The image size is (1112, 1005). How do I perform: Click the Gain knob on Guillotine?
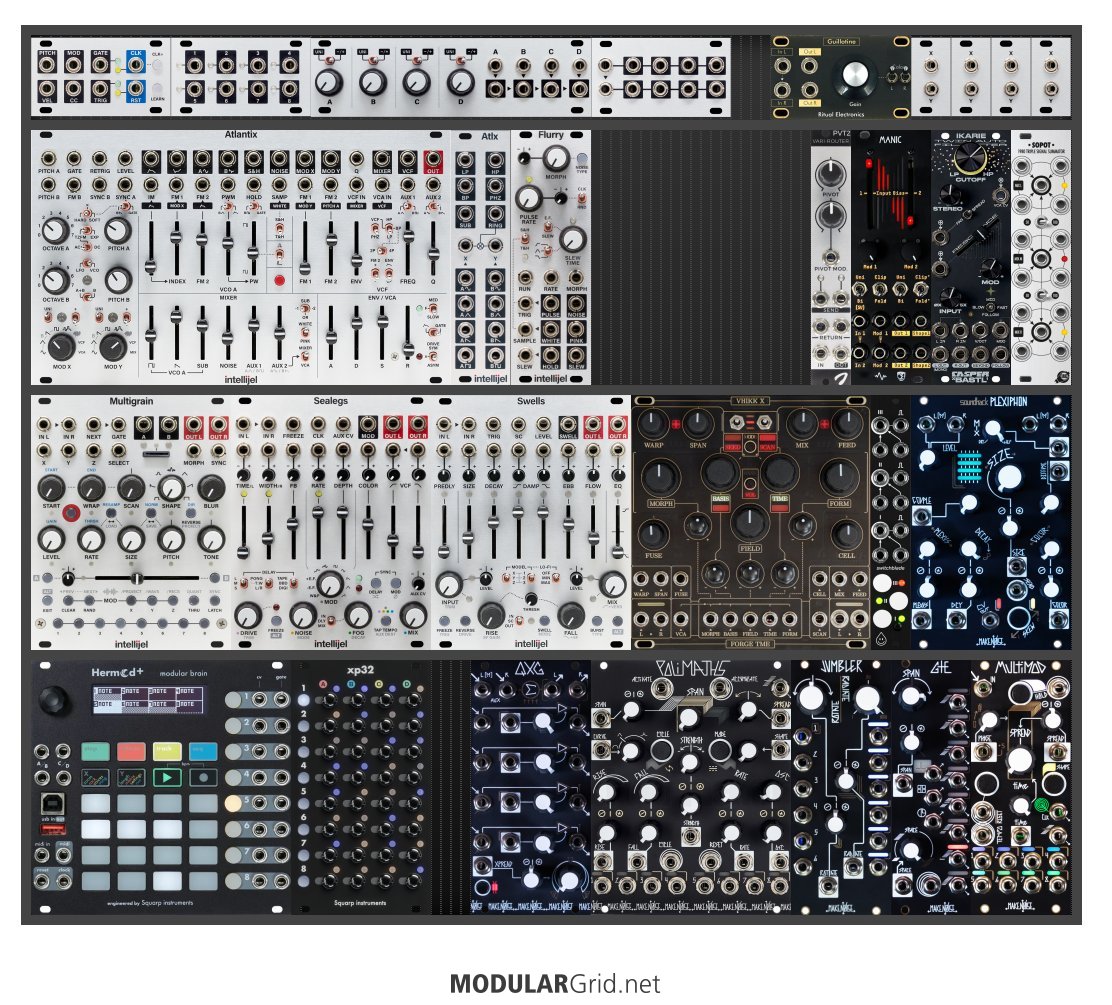pyautogui.click(x=855, y=75)
